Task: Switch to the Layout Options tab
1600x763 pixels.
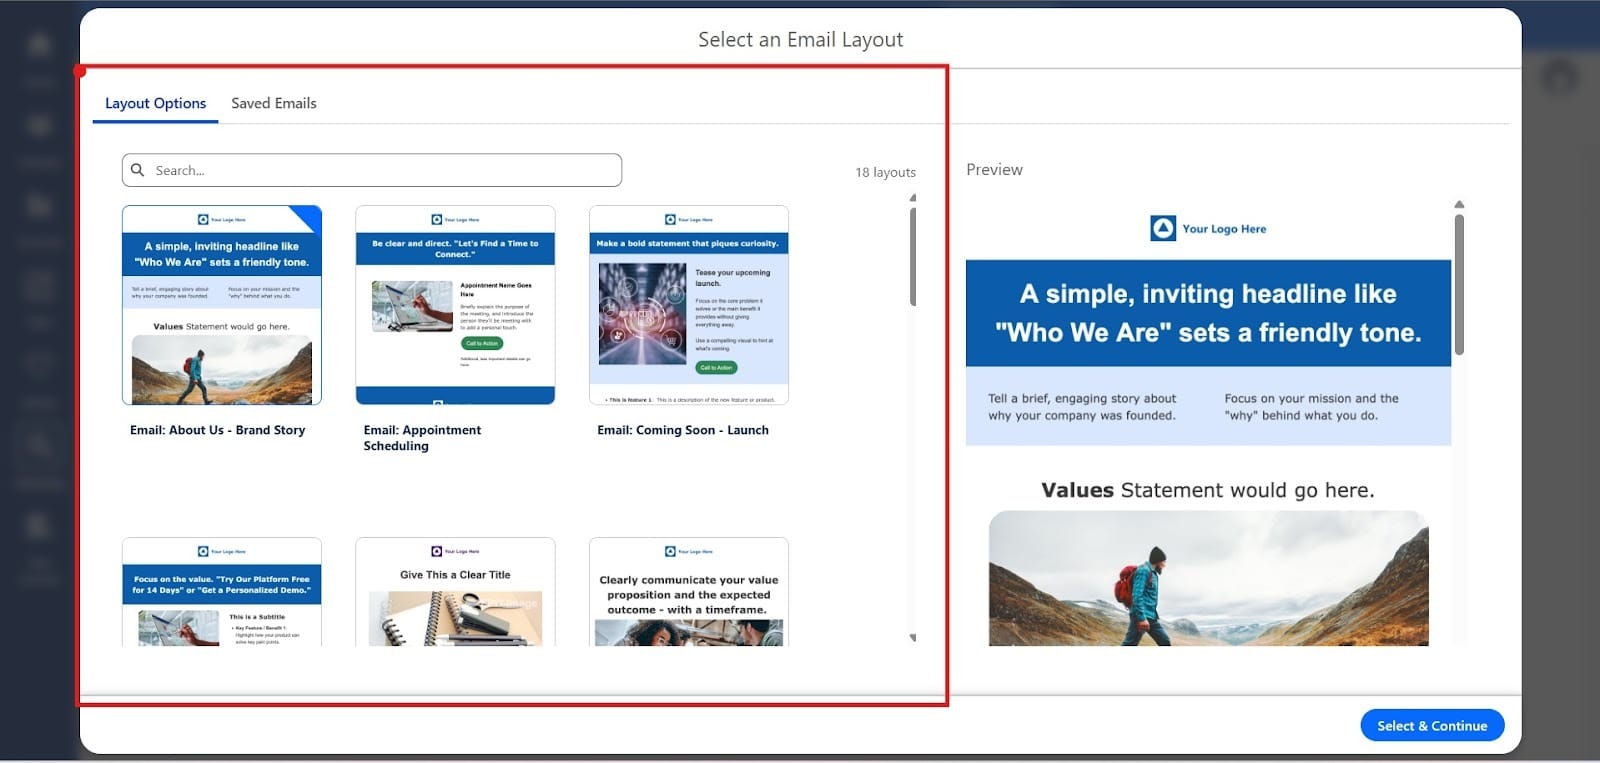Action: pos(155,103)
